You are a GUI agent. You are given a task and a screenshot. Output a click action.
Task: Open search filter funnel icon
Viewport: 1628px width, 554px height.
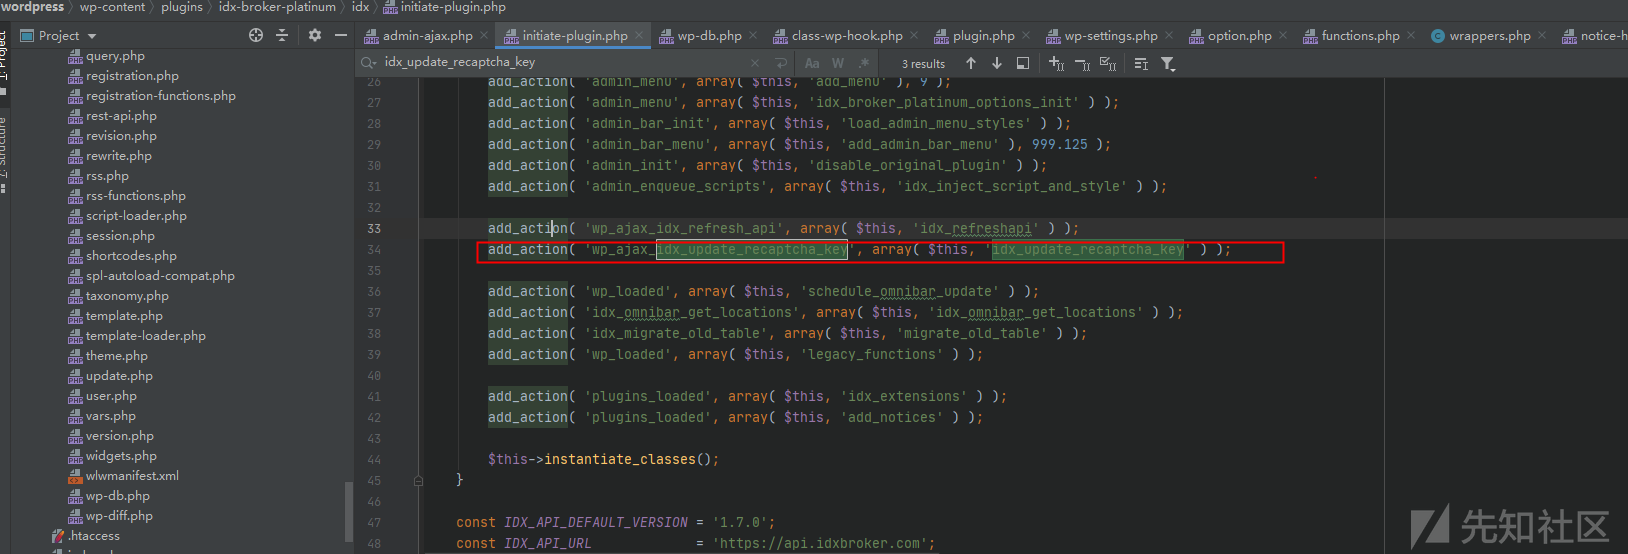(1167, 63)
